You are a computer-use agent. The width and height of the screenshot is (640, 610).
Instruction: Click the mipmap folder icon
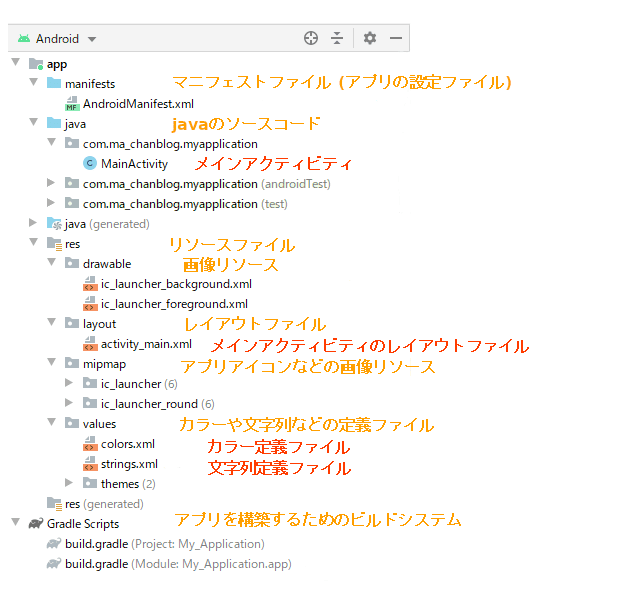(x=72, y=363)
